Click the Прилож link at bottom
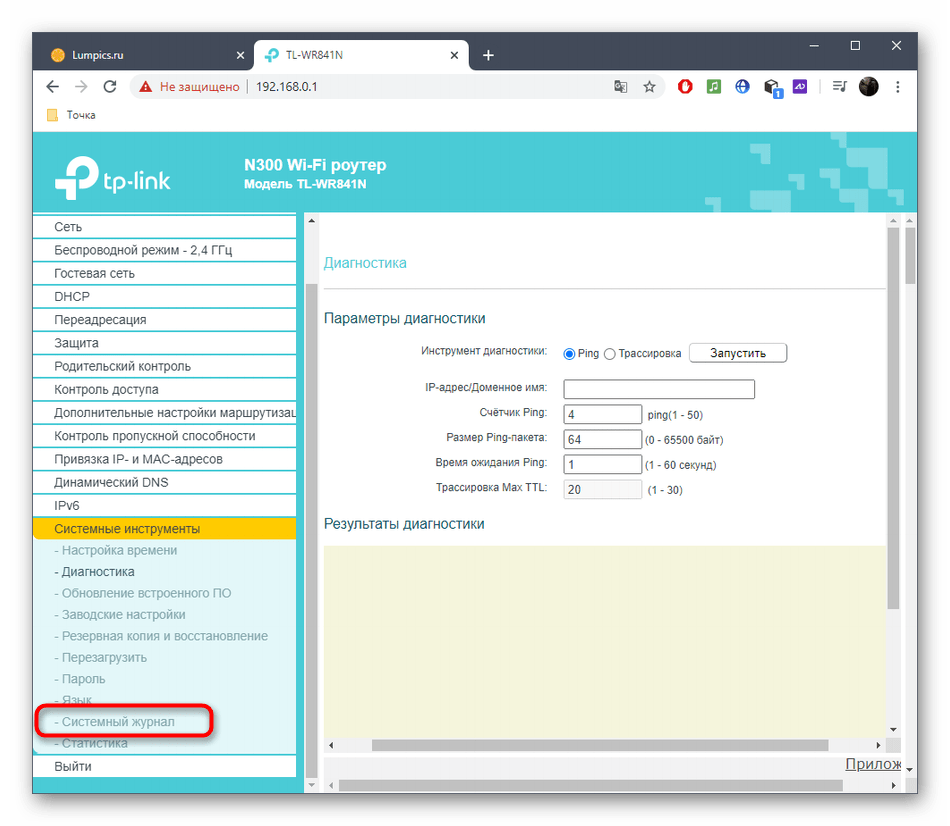Screen dimensions: 950x826 pos(873,764)
